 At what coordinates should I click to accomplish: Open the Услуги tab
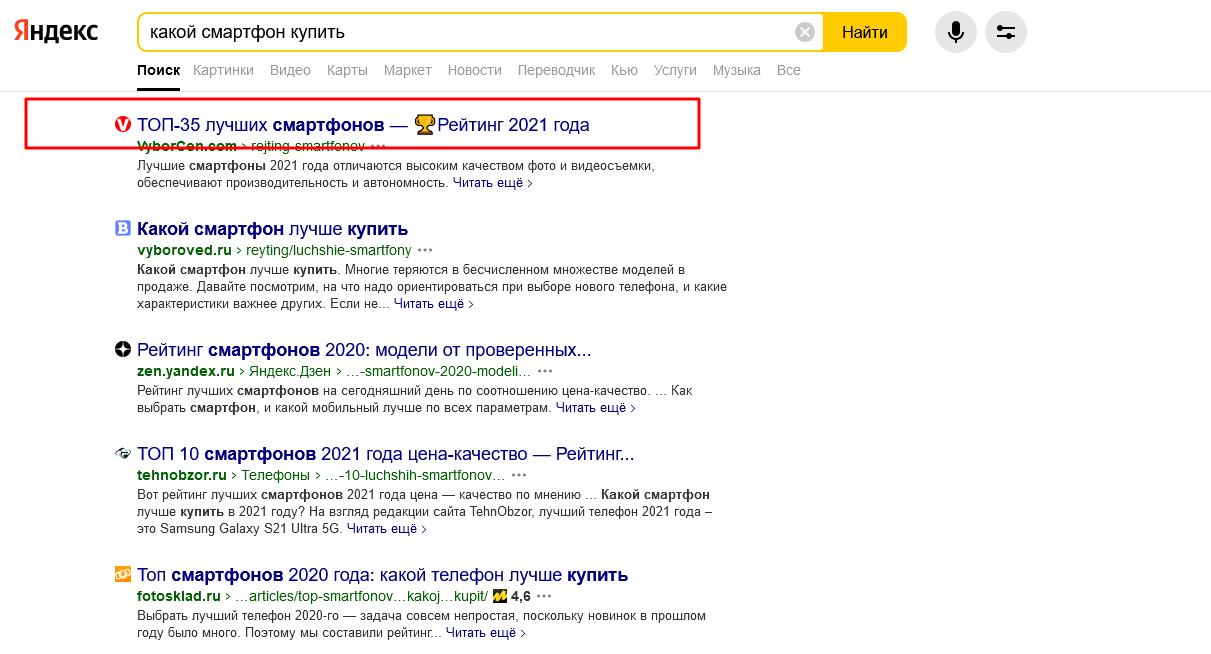point(675,70)
